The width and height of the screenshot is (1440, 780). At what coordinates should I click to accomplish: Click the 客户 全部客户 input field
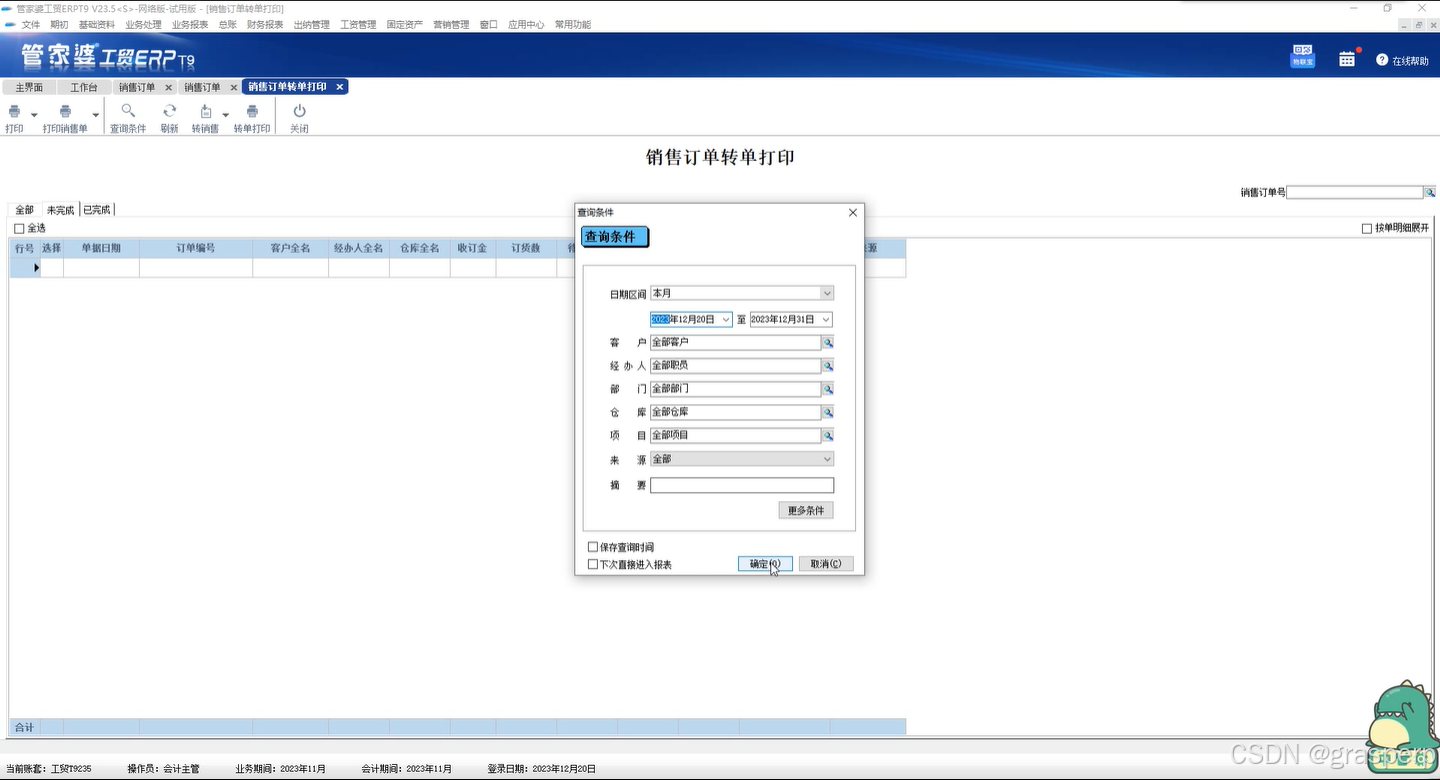click(735, 342)
